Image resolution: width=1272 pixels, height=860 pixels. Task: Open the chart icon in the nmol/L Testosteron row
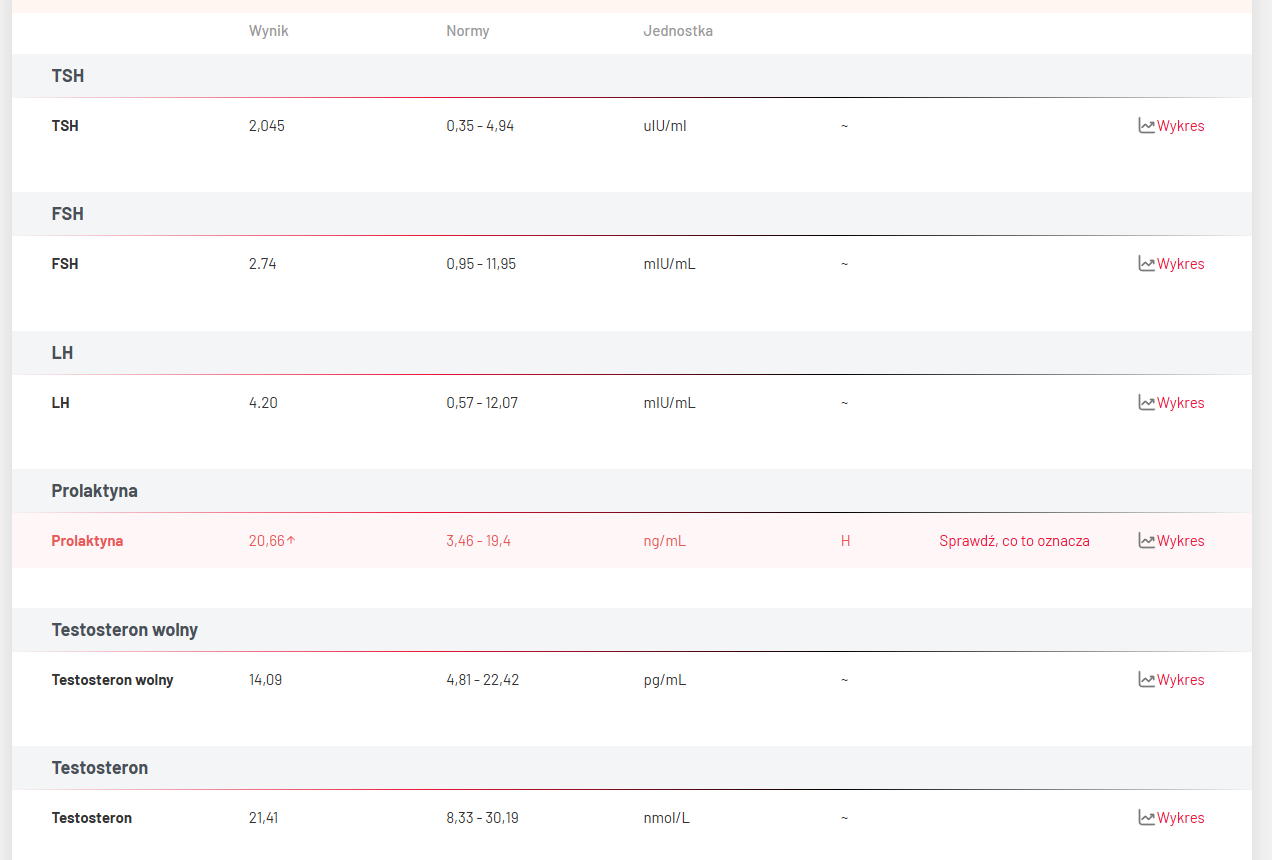click(x=1146, y=818)
